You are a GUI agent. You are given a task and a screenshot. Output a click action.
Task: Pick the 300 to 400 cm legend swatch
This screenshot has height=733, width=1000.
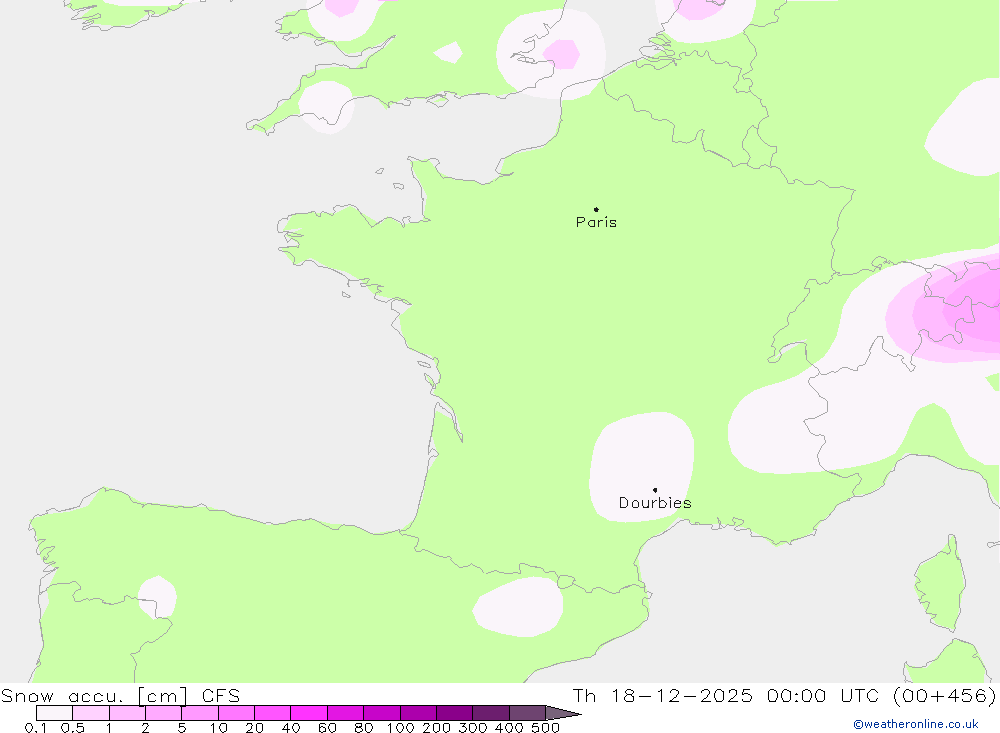click(x=491, y=713)
